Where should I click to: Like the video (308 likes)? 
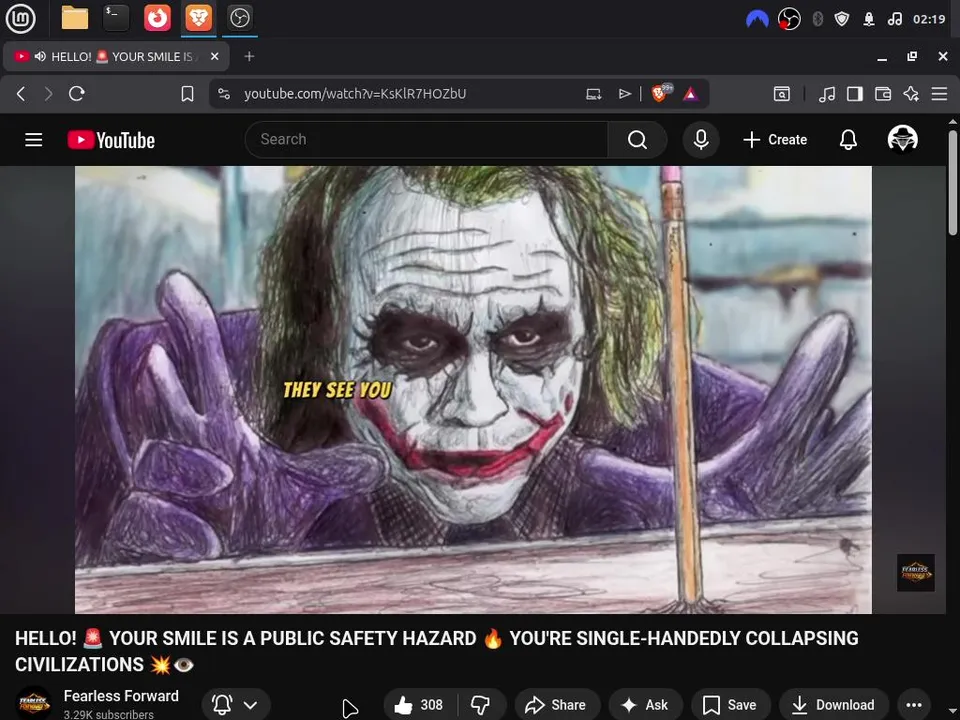point(420,705)
